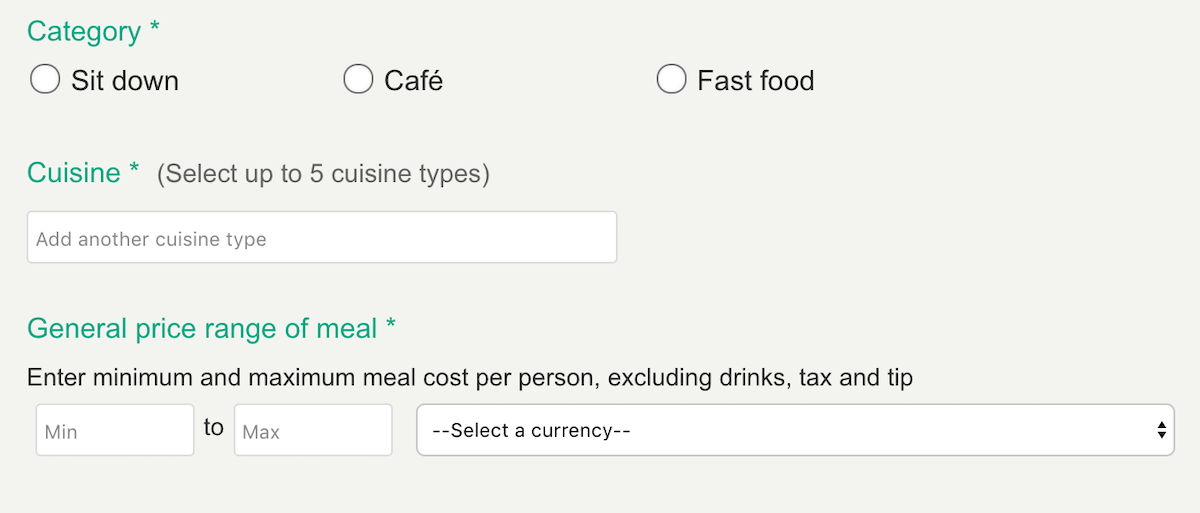This screenshot has height=513, width=1200.
Task: Click the 'Category' section heading
Action: (x=84, y=32)
